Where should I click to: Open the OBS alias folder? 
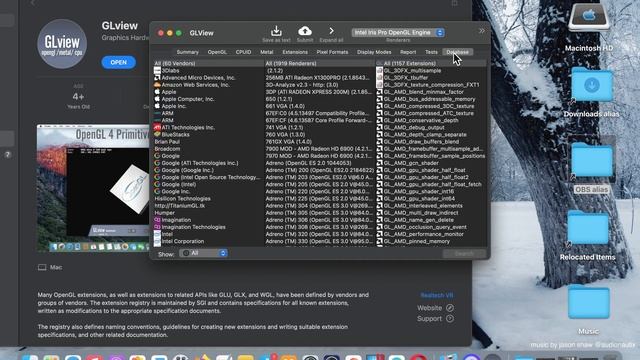(592, 161)
